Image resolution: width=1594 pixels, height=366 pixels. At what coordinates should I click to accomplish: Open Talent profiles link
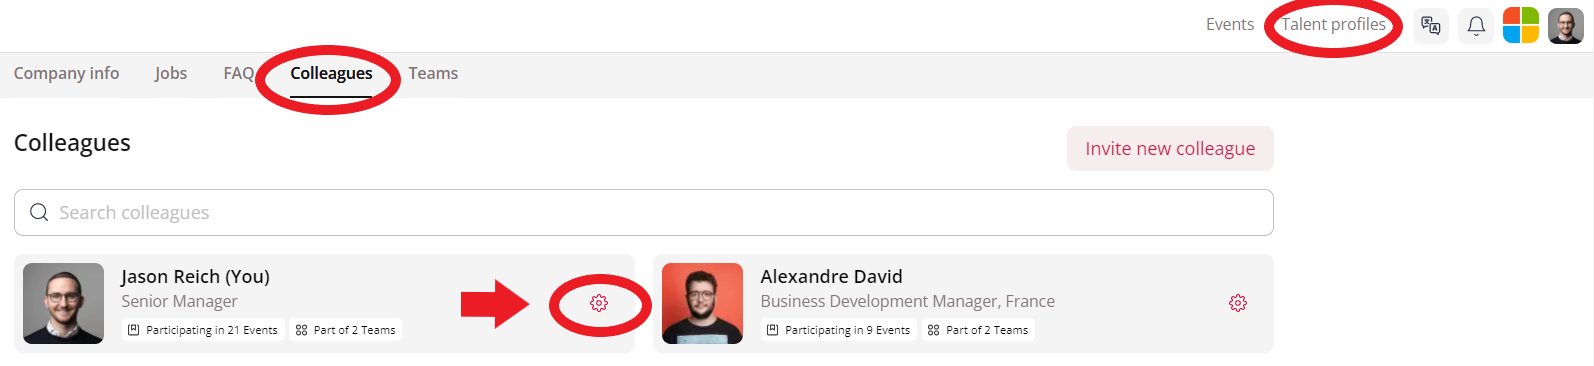1333,25
